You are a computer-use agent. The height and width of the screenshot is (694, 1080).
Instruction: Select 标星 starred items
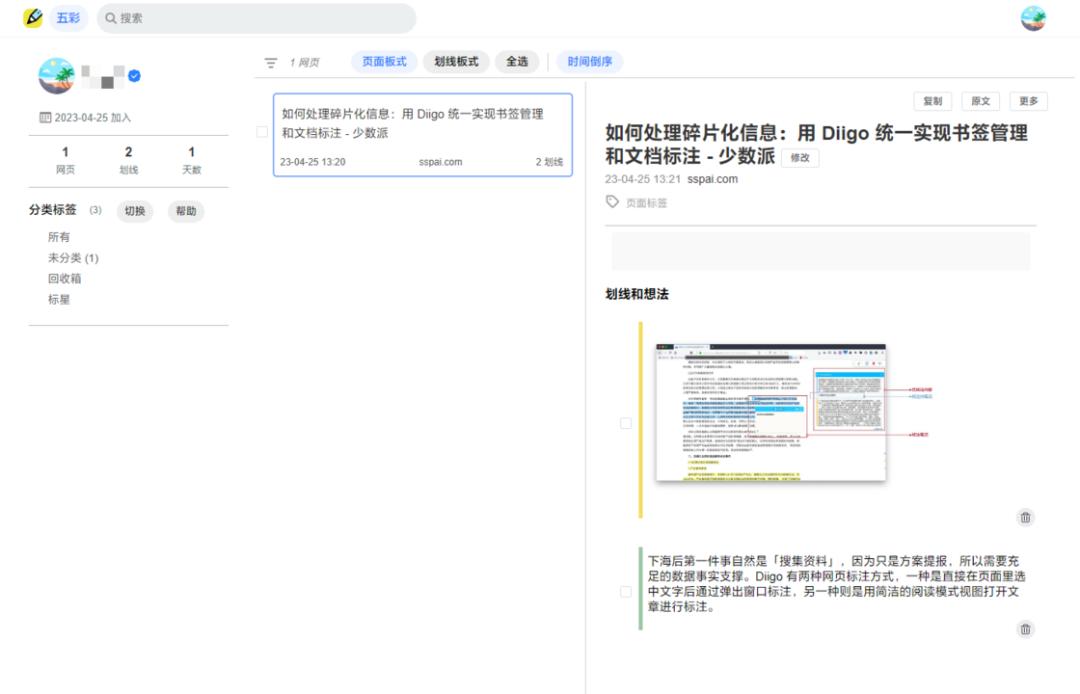tap(59, 299)
